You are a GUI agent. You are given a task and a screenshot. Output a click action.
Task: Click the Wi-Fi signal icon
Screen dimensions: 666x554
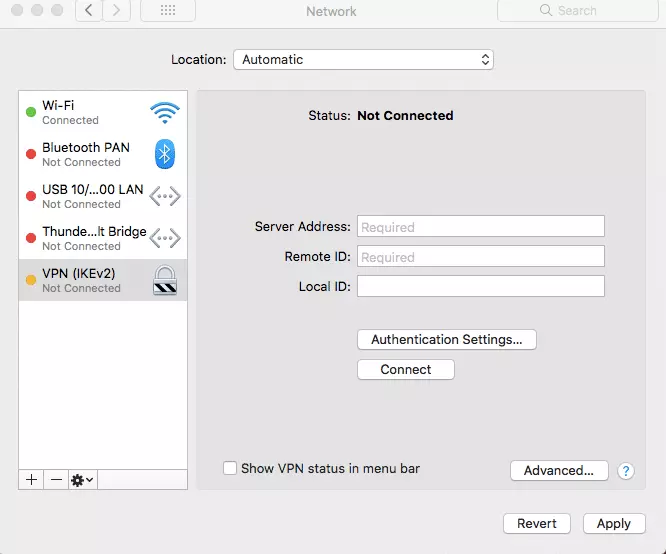164,112
